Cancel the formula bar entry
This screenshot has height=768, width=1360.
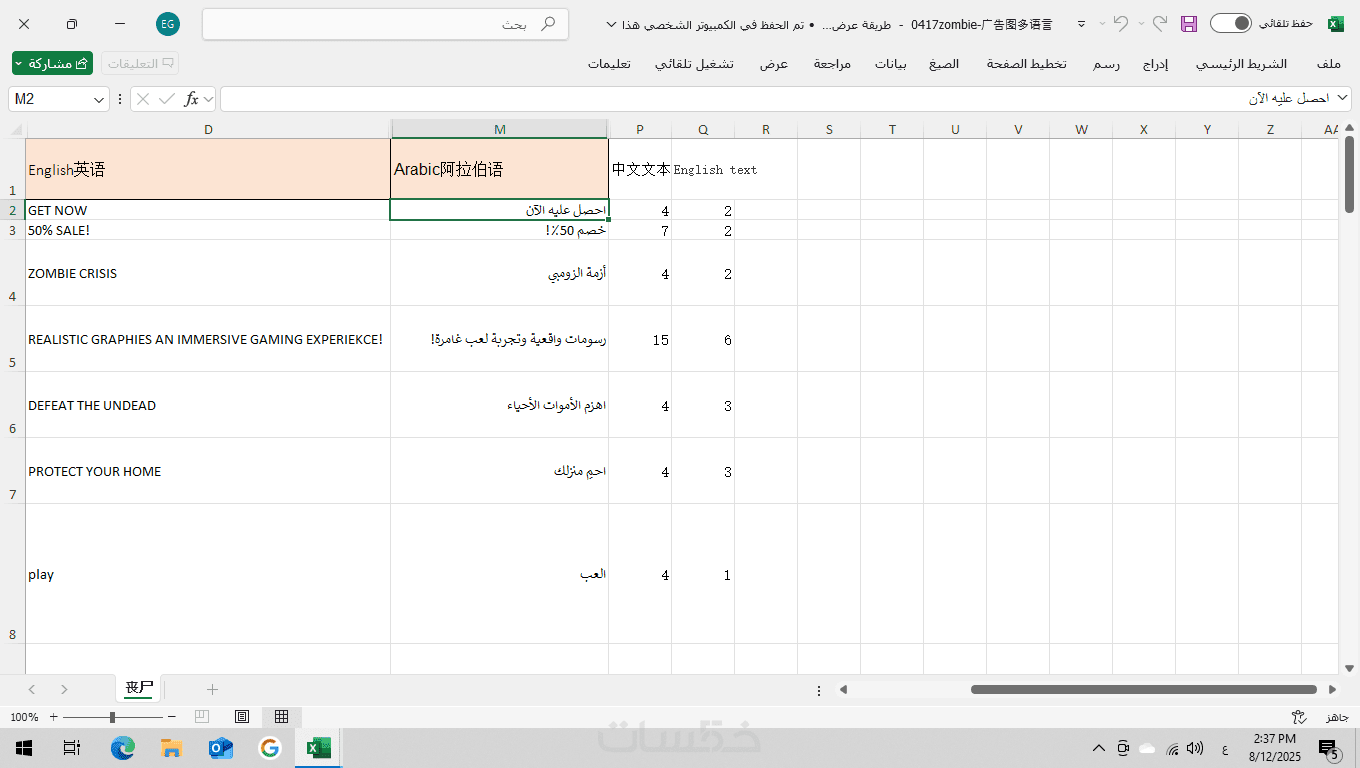[x=143, y=99]
